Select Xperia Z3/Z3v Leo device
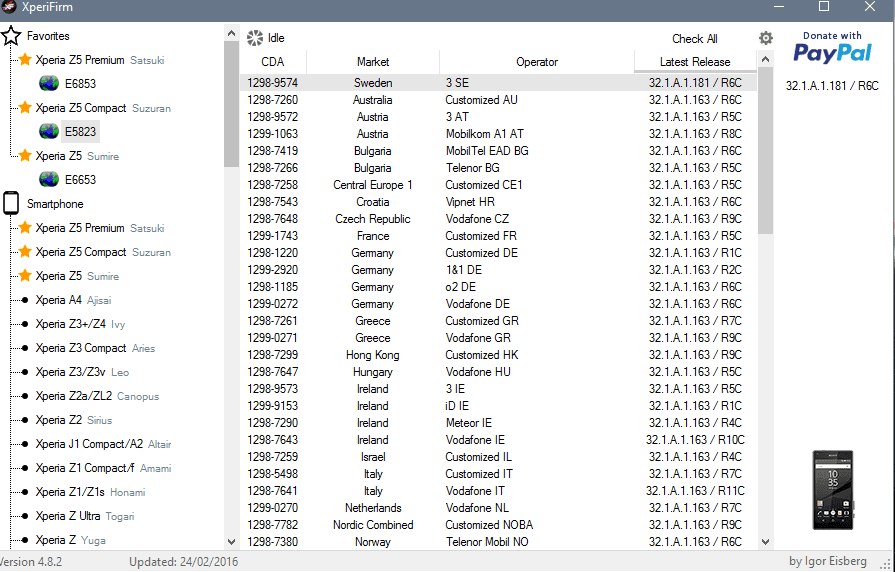895x572 pixels. 82,372
